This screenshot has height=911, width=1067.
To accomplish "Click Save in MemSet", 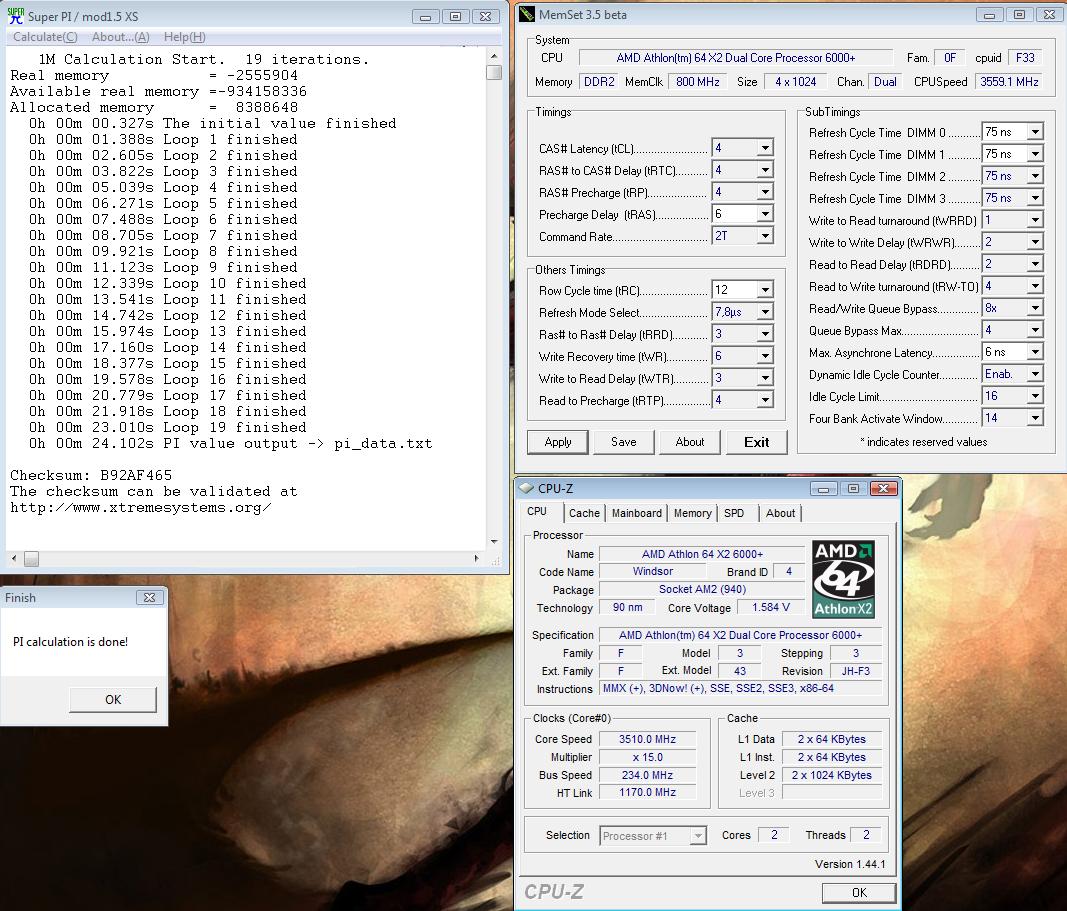I will click(x=623, y=442).
